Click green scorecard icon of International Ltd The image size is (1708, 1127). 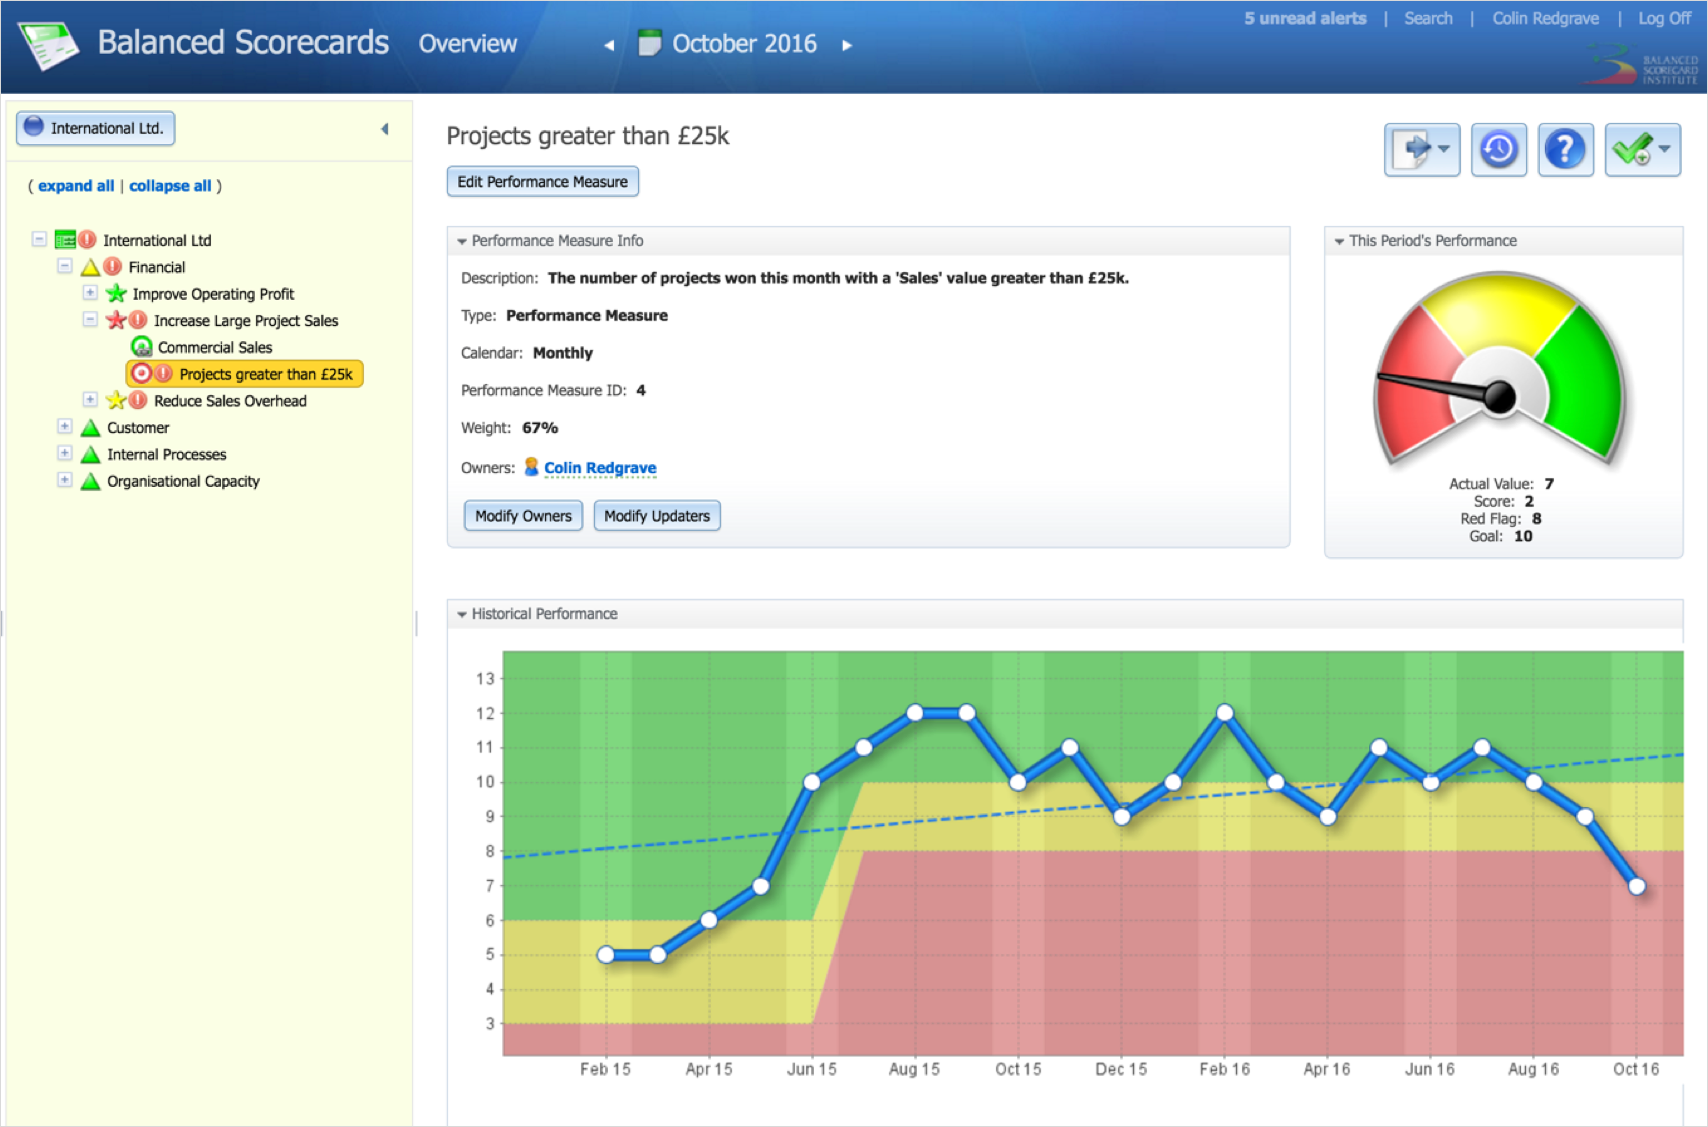[x=65, y=240]
